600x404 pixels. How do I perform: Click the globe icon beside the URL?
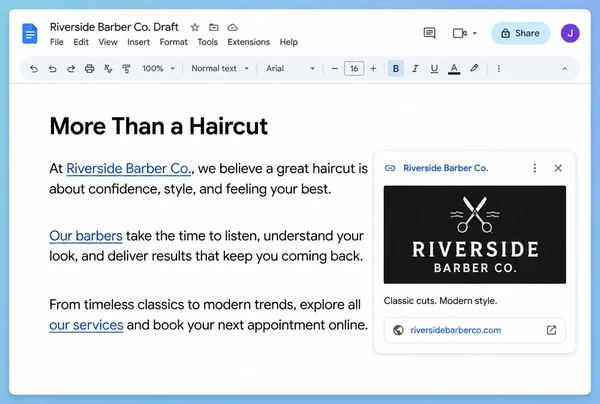(x=398, y=330)
